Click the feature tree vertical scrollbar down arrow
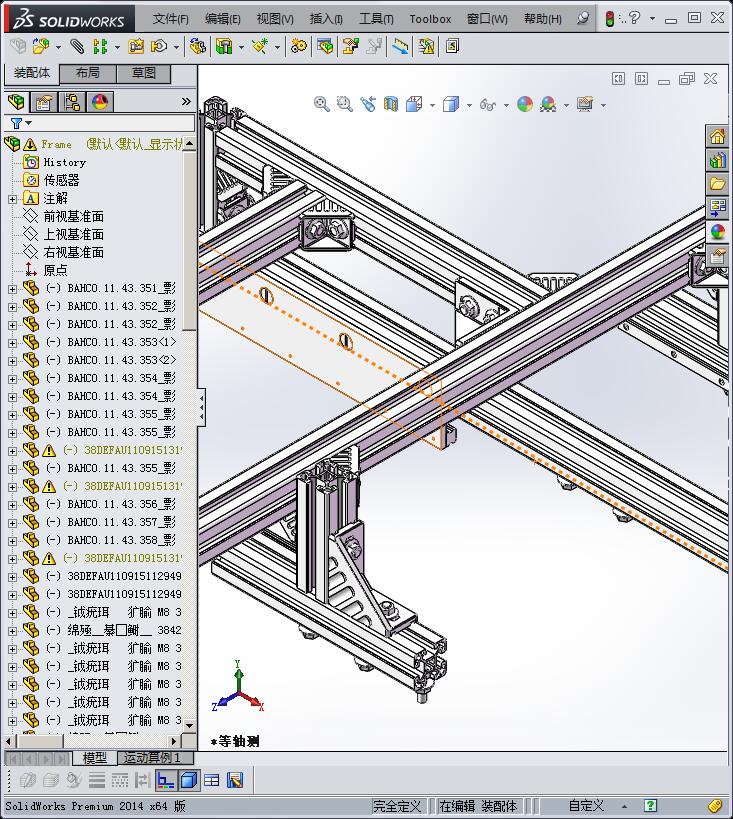The image size is (733, 819). pos(189,726)
